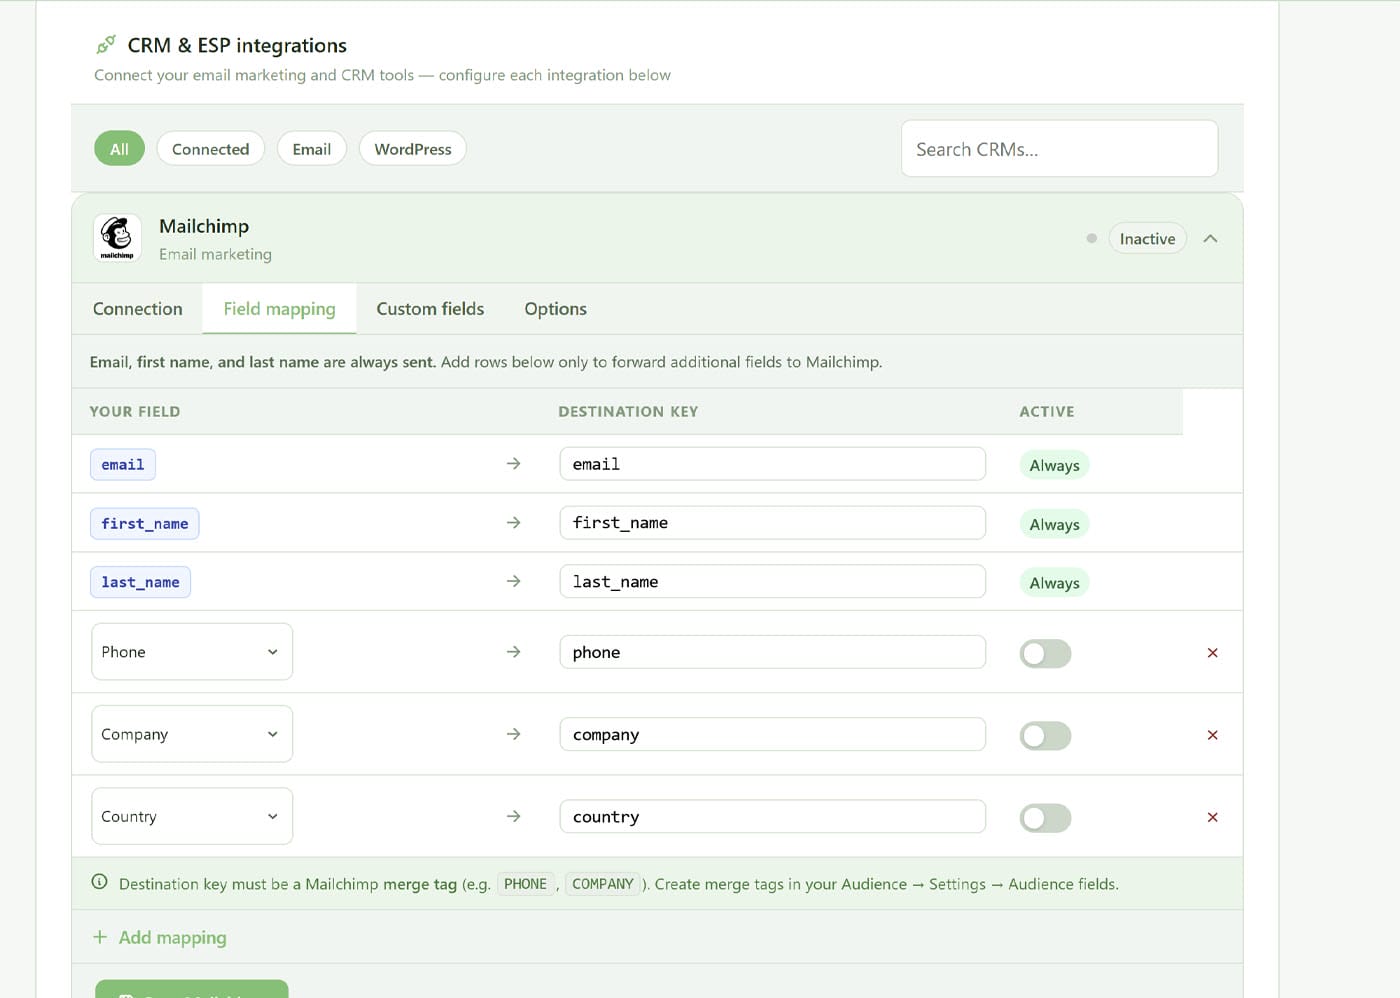
Task: Click the arrow icon in the Phone row
Action: (x=514, y=652)
